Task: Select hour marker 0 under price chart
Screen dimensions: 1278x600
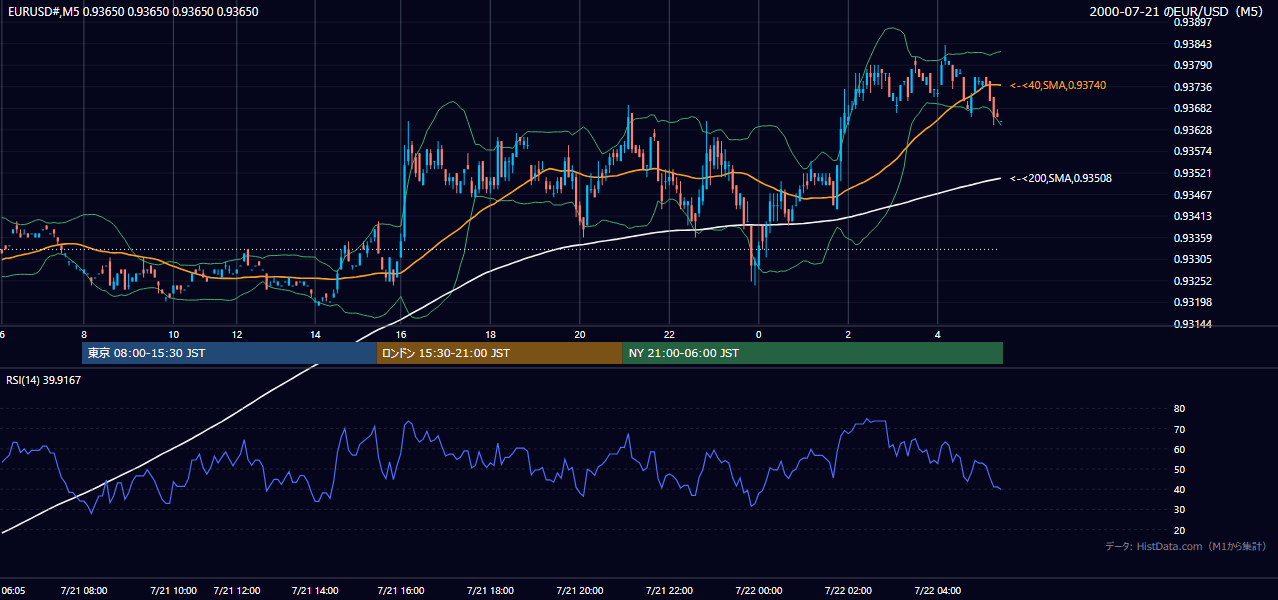Action: coord(759,334)
